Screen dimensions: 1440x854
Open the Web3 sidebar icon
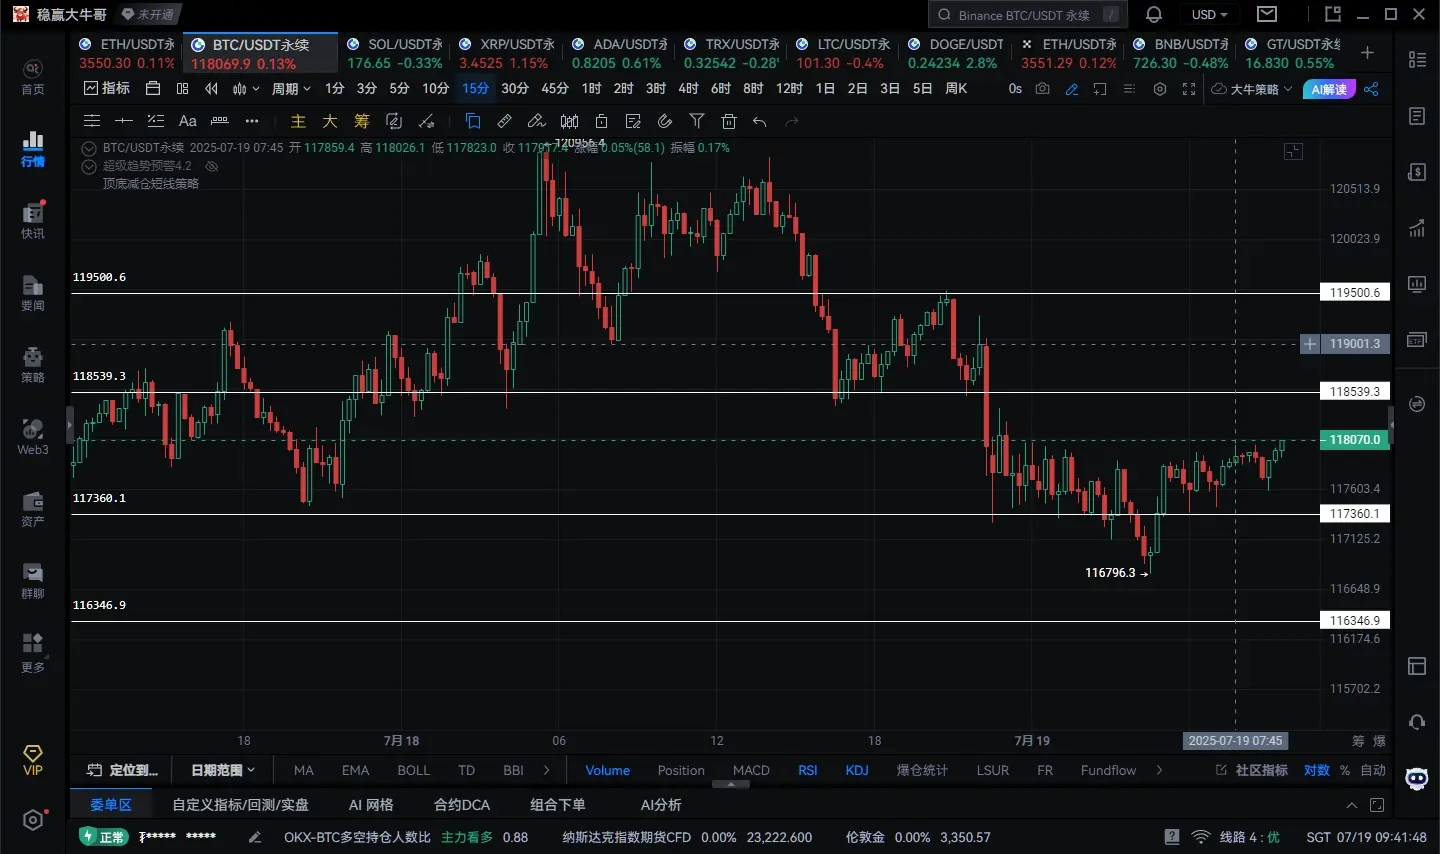[x=33, y=436]
